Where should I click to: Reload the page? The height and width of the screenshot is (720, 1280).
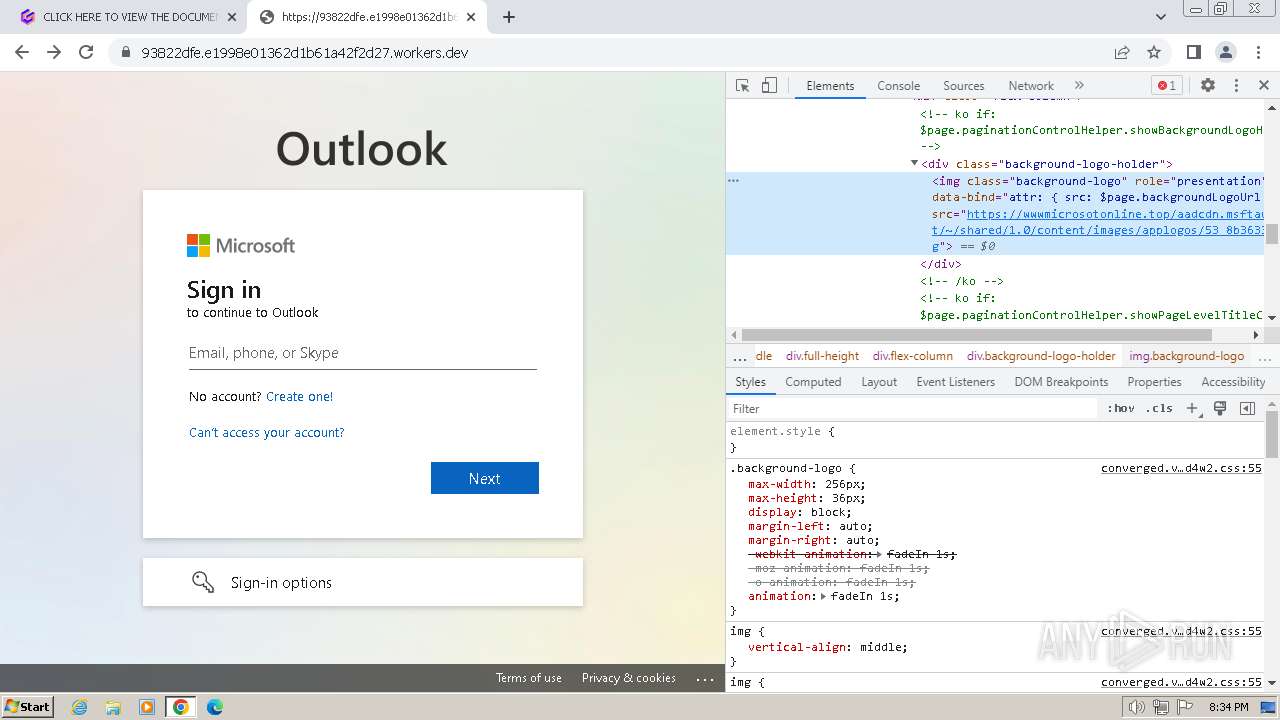[86, 52]
